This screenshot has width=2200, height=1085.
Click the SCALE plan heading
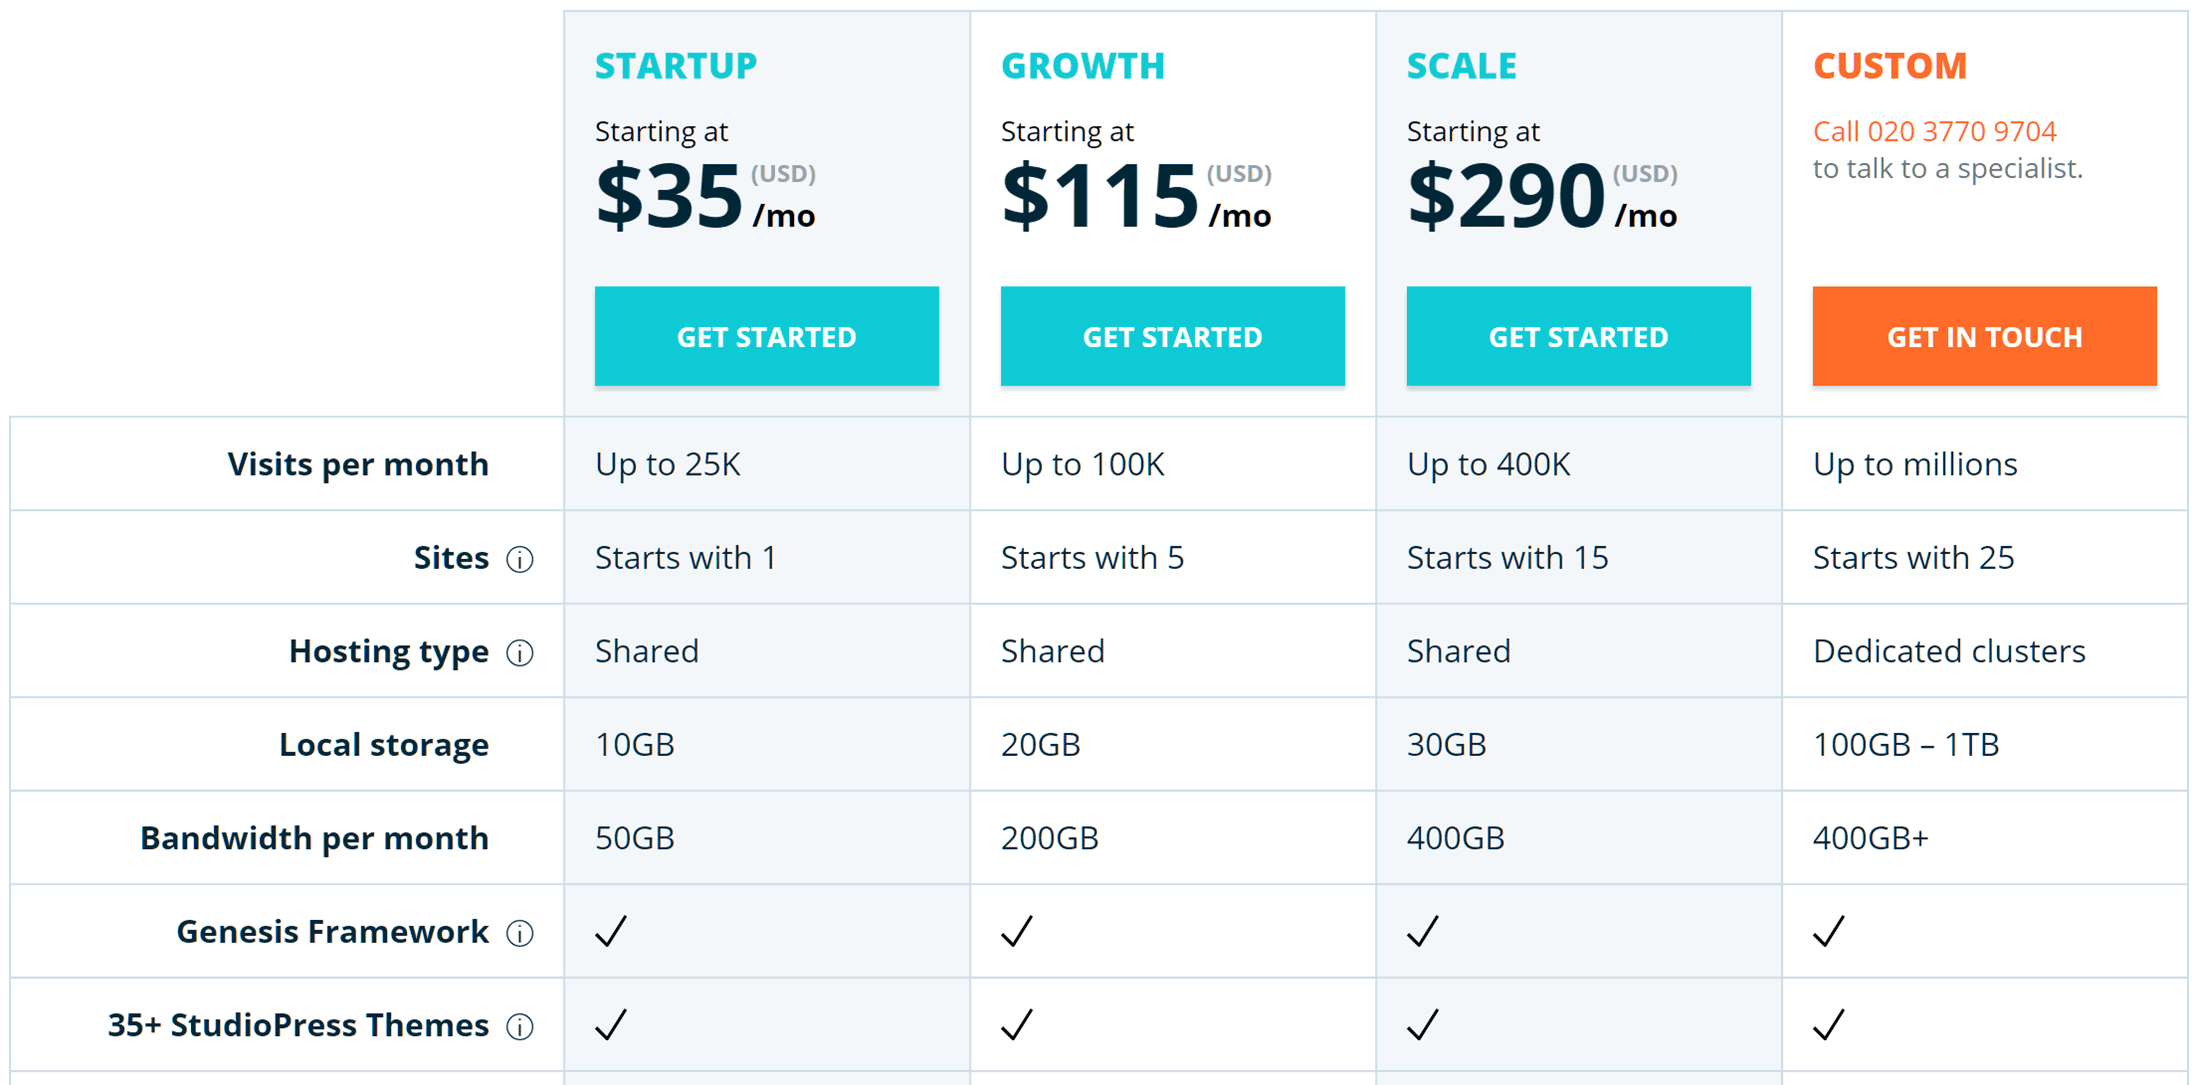point(1461,66)
